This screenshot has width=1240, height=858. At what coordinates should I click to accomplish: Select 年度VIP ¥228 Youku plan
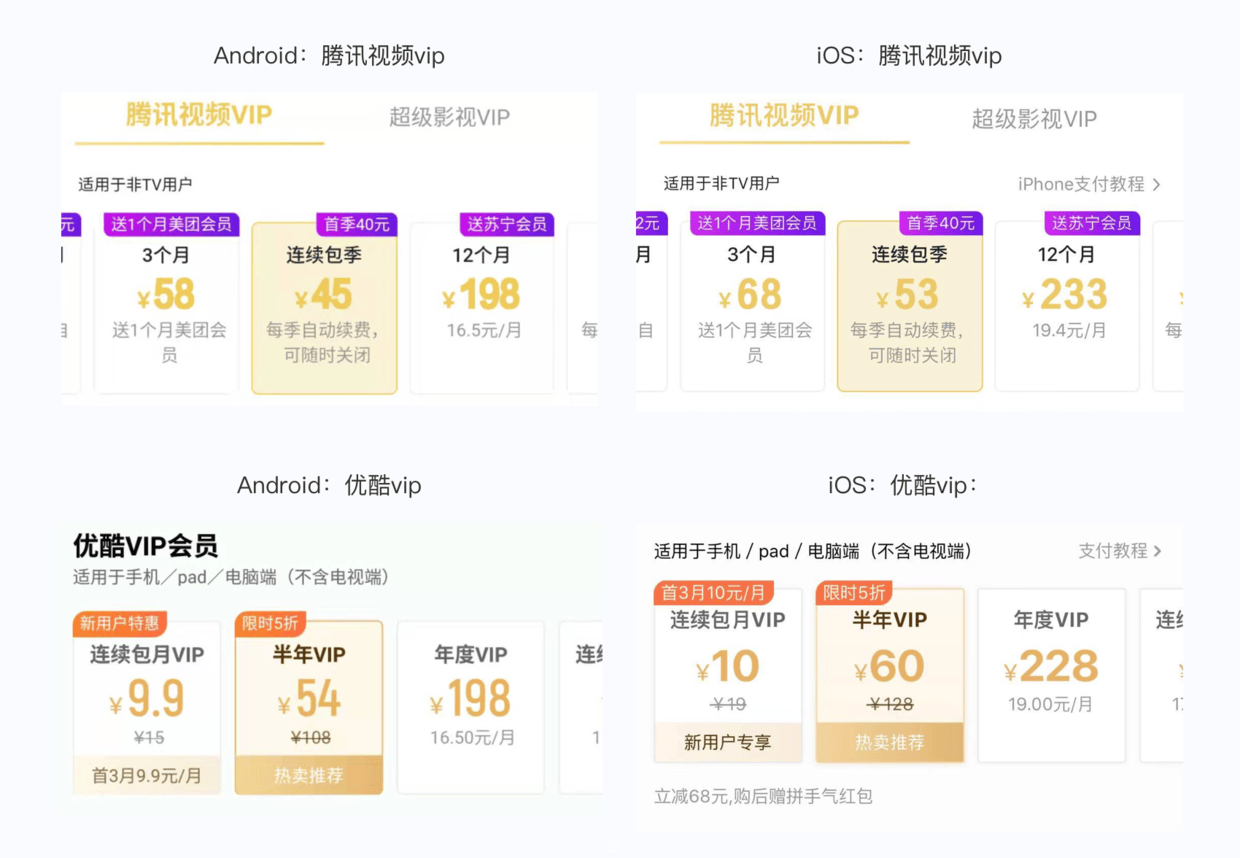click(x=1051, y=675)
